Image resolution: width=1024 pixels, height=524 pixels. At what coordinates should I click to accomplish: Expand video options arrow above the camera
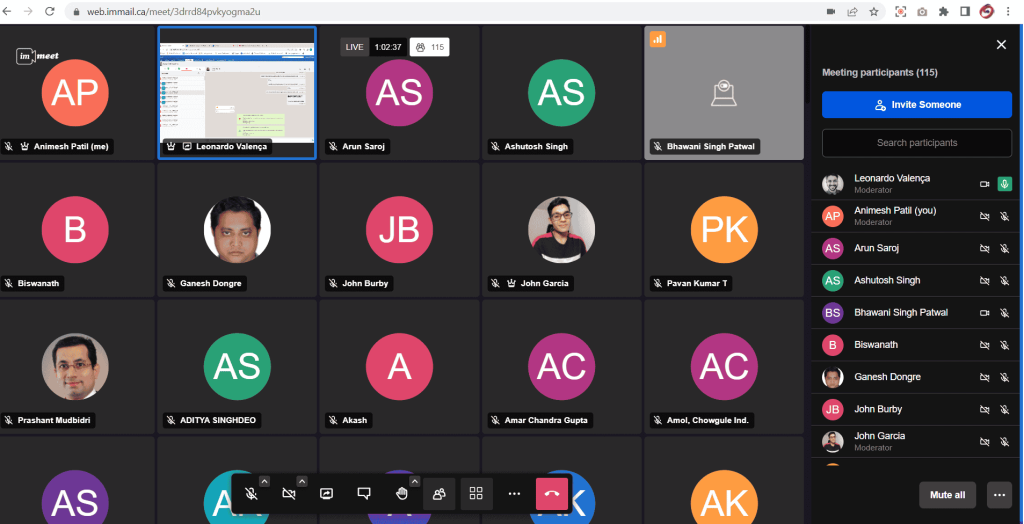click(x=302, y=481)
